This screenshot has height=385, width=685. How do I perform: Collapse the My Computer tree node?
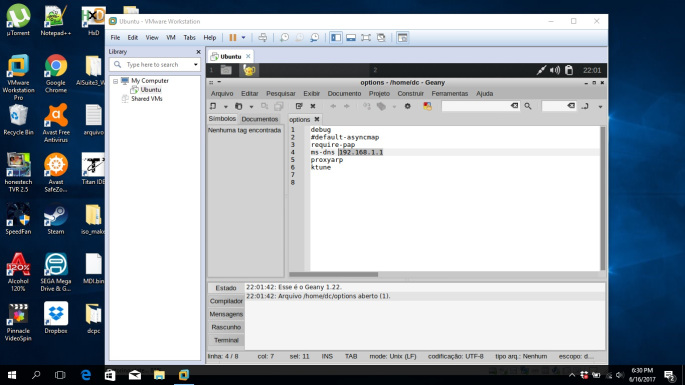(x=116, y=81)
